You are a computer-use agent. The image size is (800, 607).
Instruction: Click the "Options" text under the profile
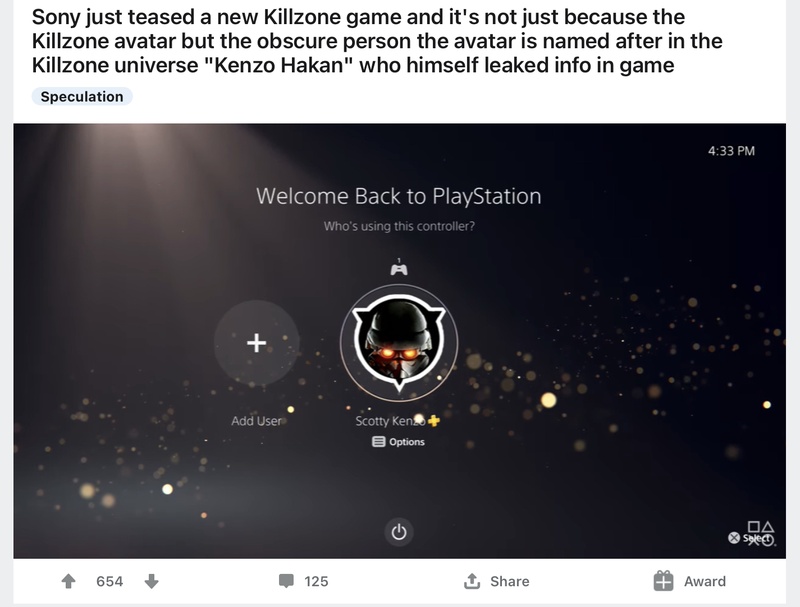click(x=407, y=442)
